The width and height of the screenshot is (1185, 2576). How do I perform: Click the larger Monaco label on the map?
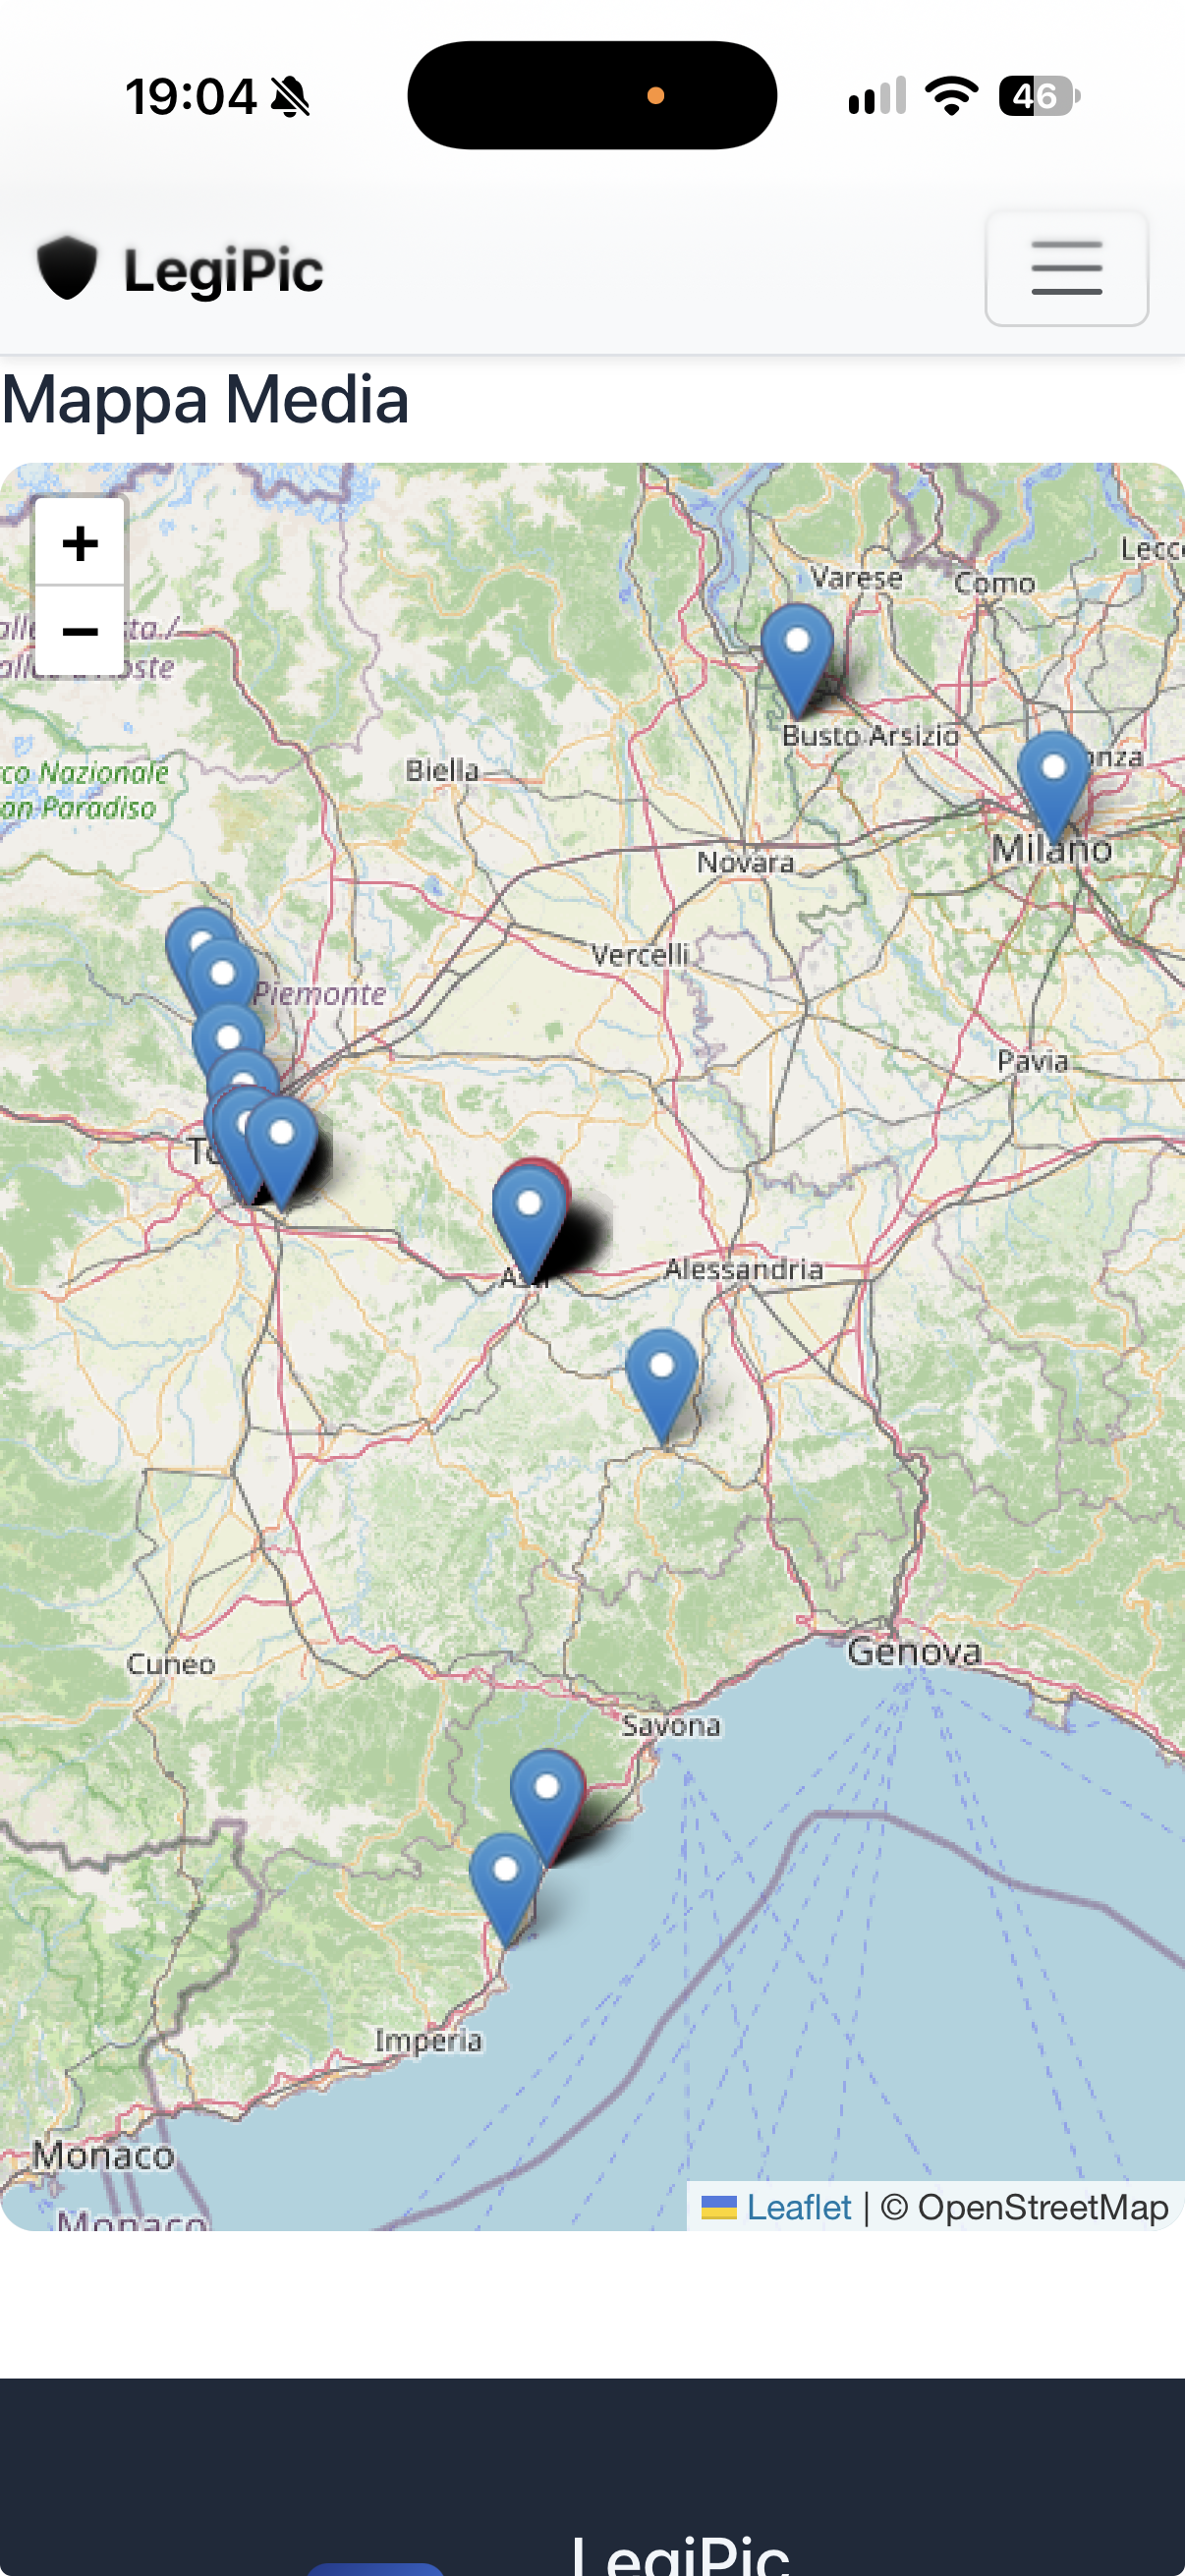103,2154
